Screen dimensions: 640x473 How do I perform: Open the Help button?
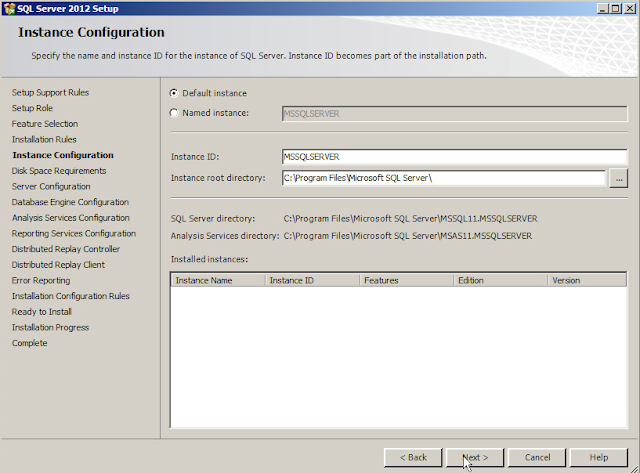[x=599, y=457]
